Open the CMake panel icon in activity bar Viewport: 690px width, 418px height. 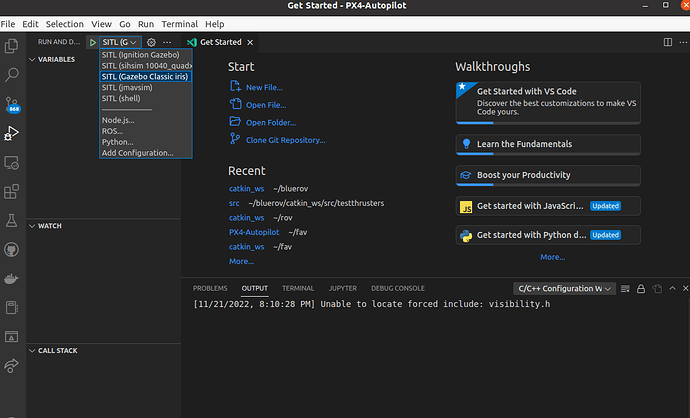click(11, 337)
